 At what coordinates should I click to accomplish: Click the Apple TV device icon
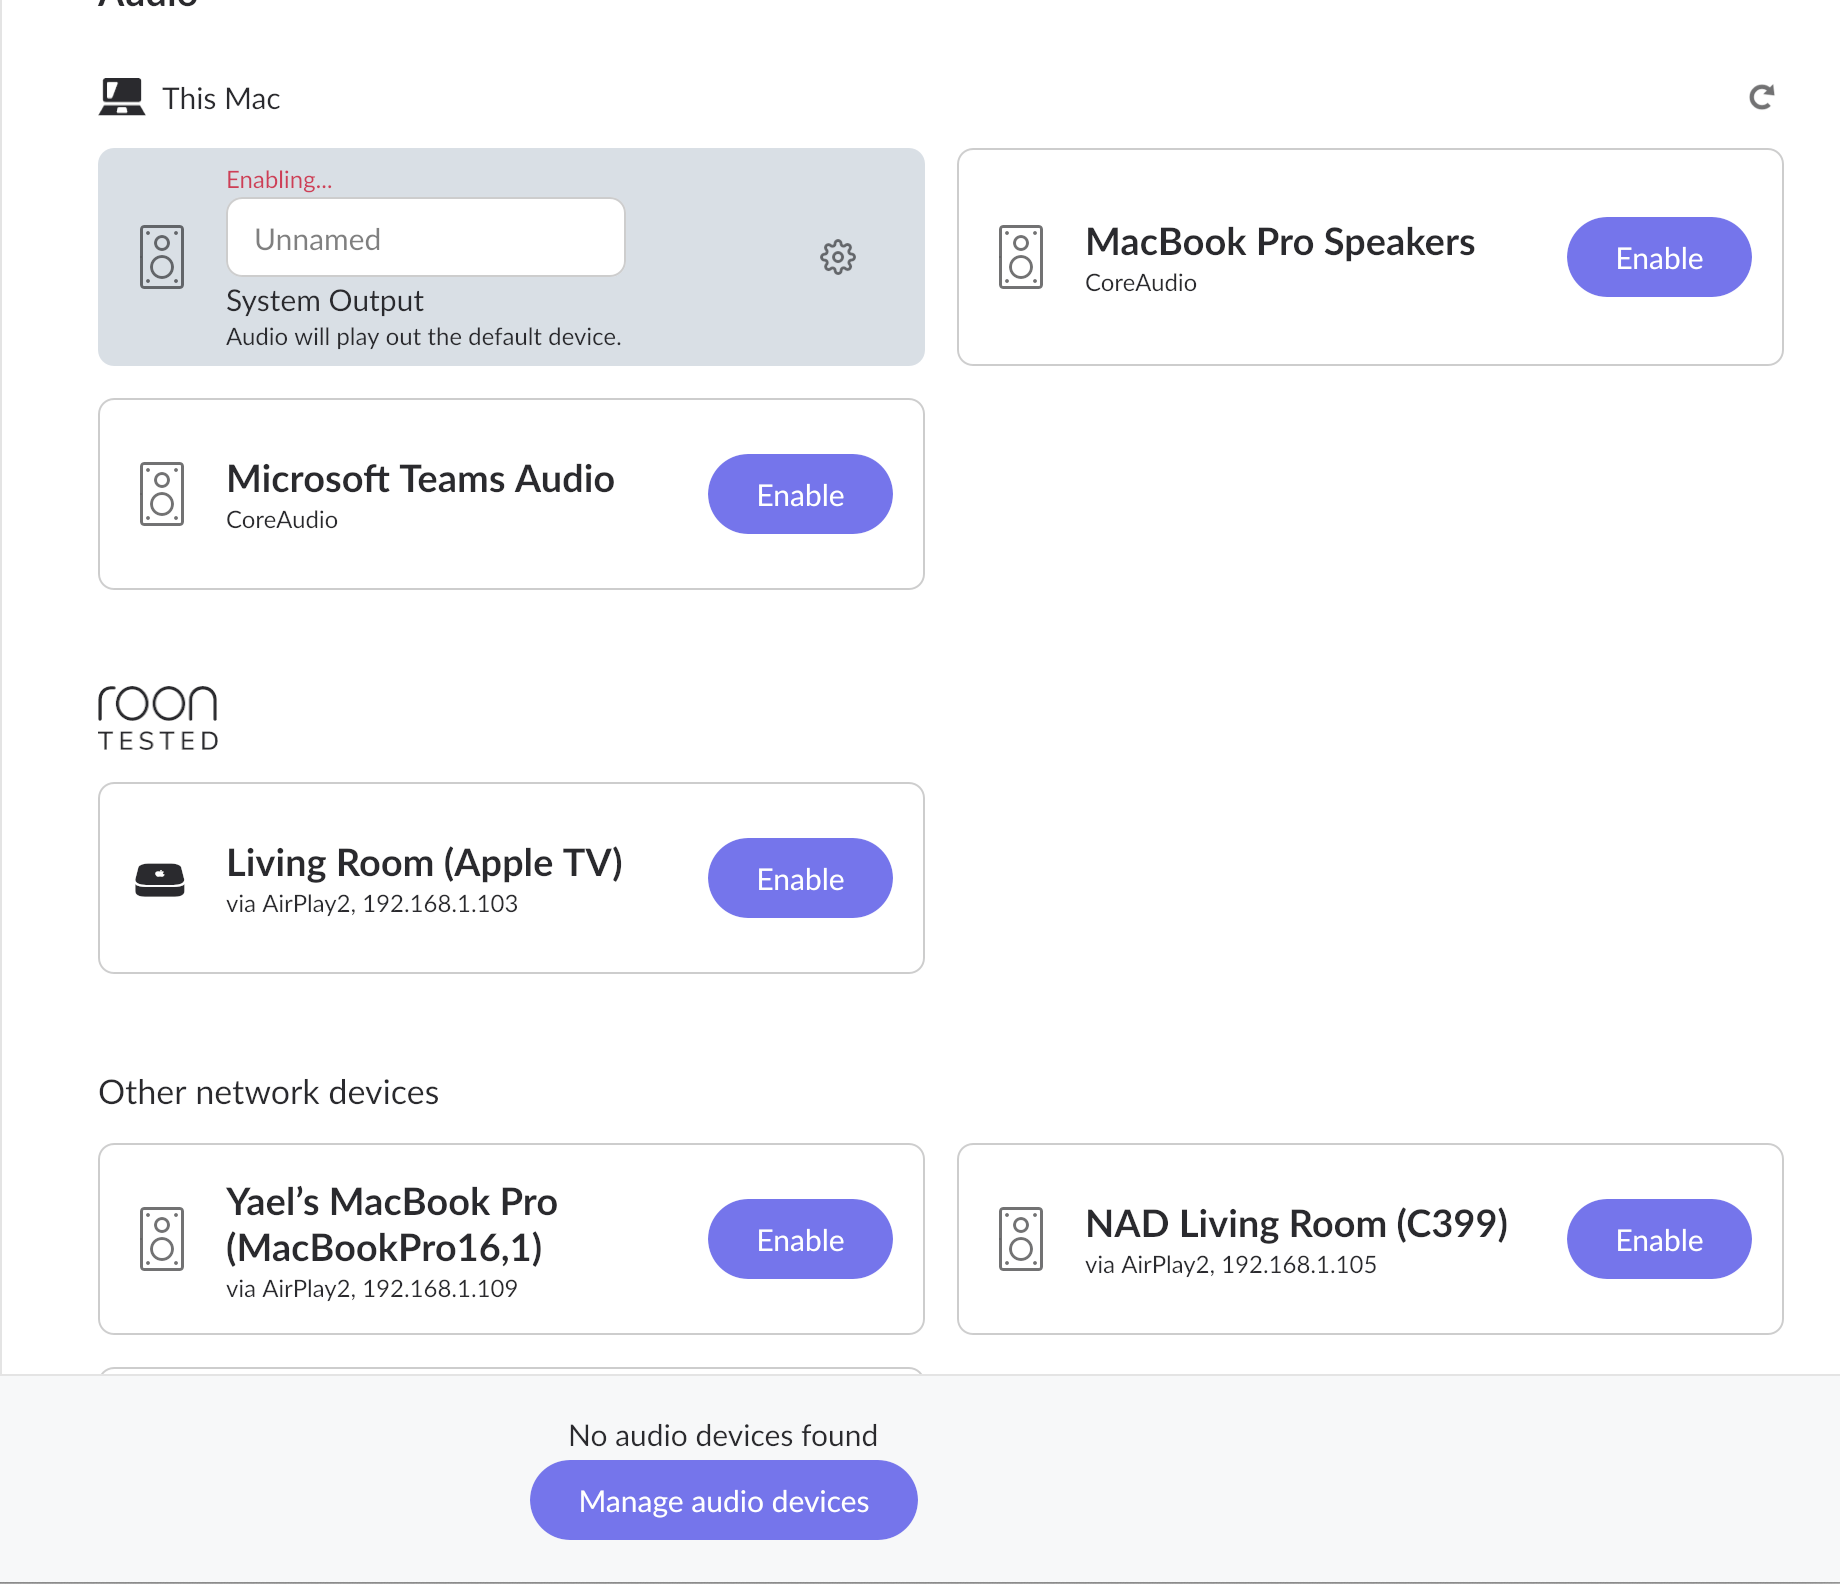[160, 880]
